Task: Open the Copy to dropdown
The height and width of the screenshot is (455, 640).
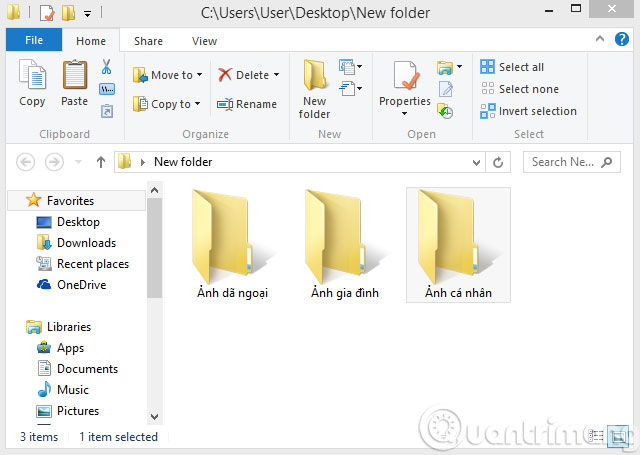Action: tap(167, 104)
